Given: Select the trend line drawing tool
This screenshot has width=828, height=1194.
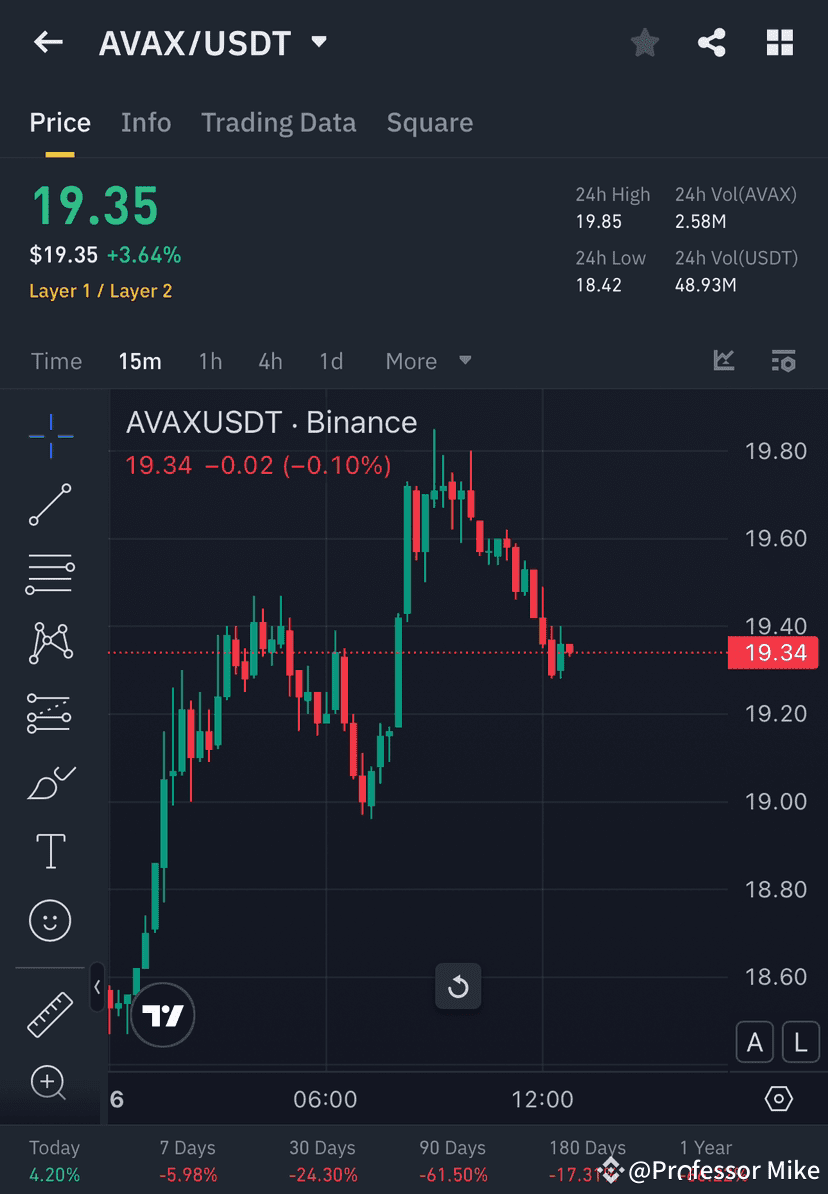Looking at the screenshot, I should coord(50,505).
